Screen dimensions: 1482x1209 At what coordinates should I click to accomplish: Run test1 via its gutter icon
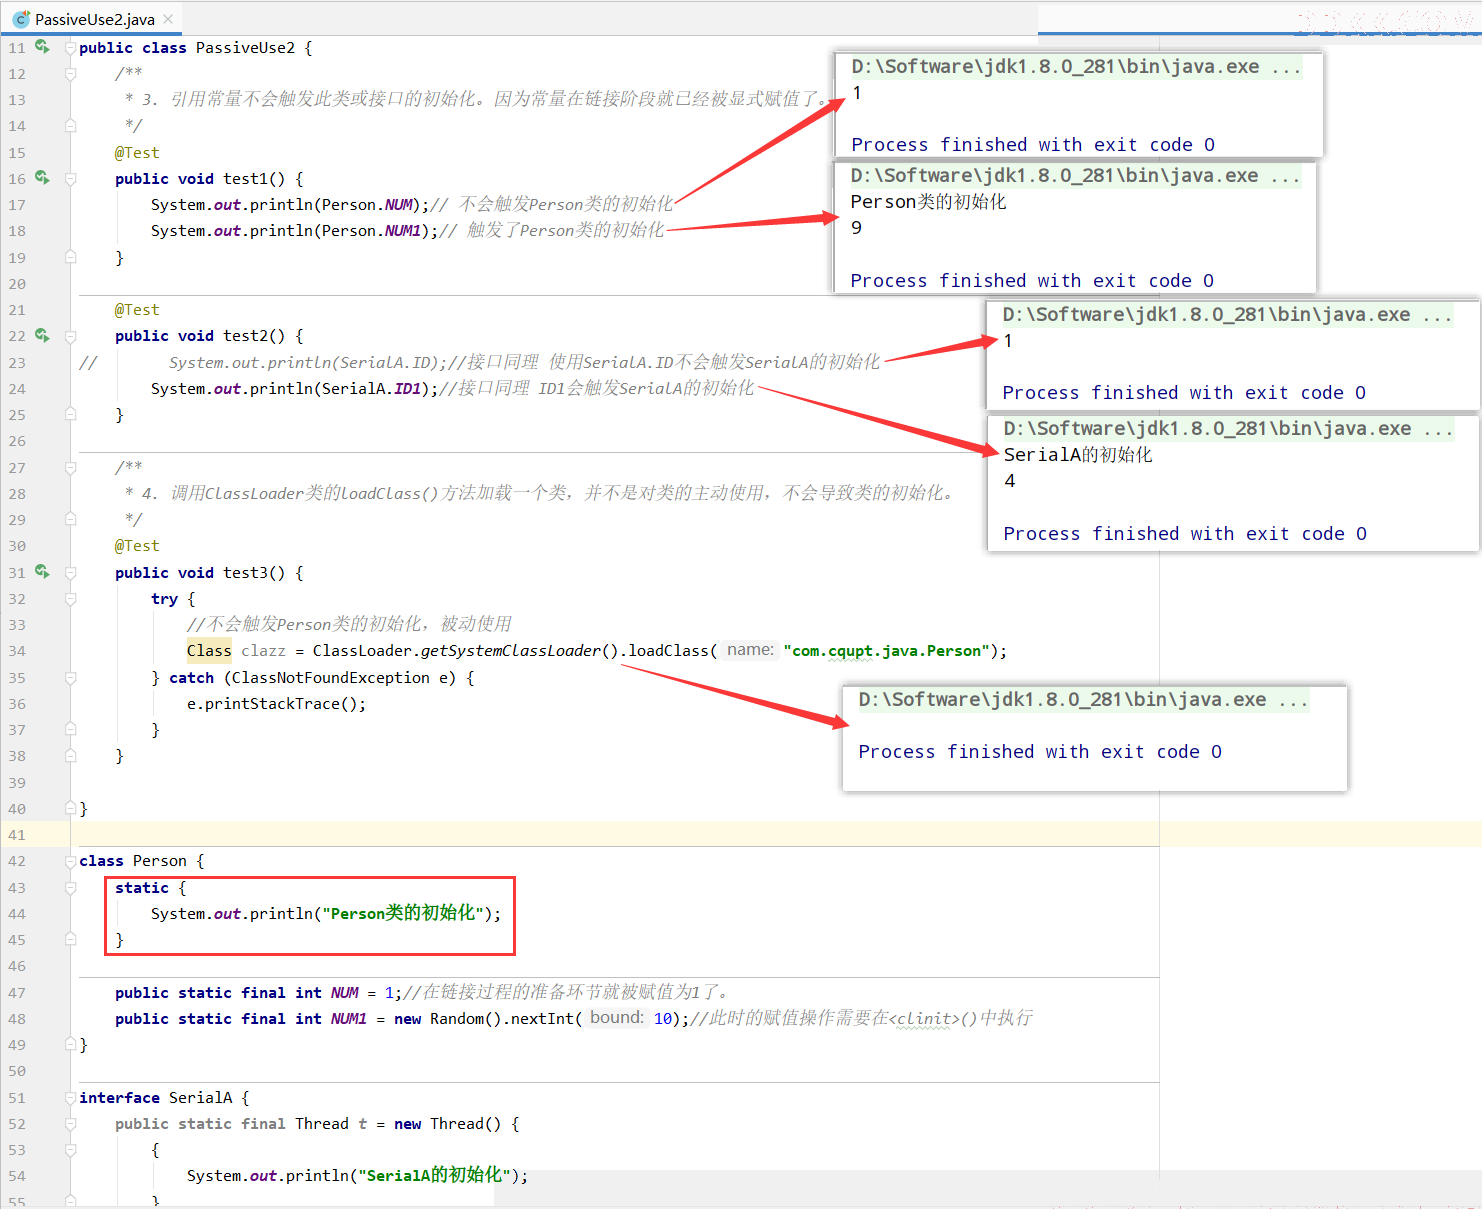tap(42, 178)
